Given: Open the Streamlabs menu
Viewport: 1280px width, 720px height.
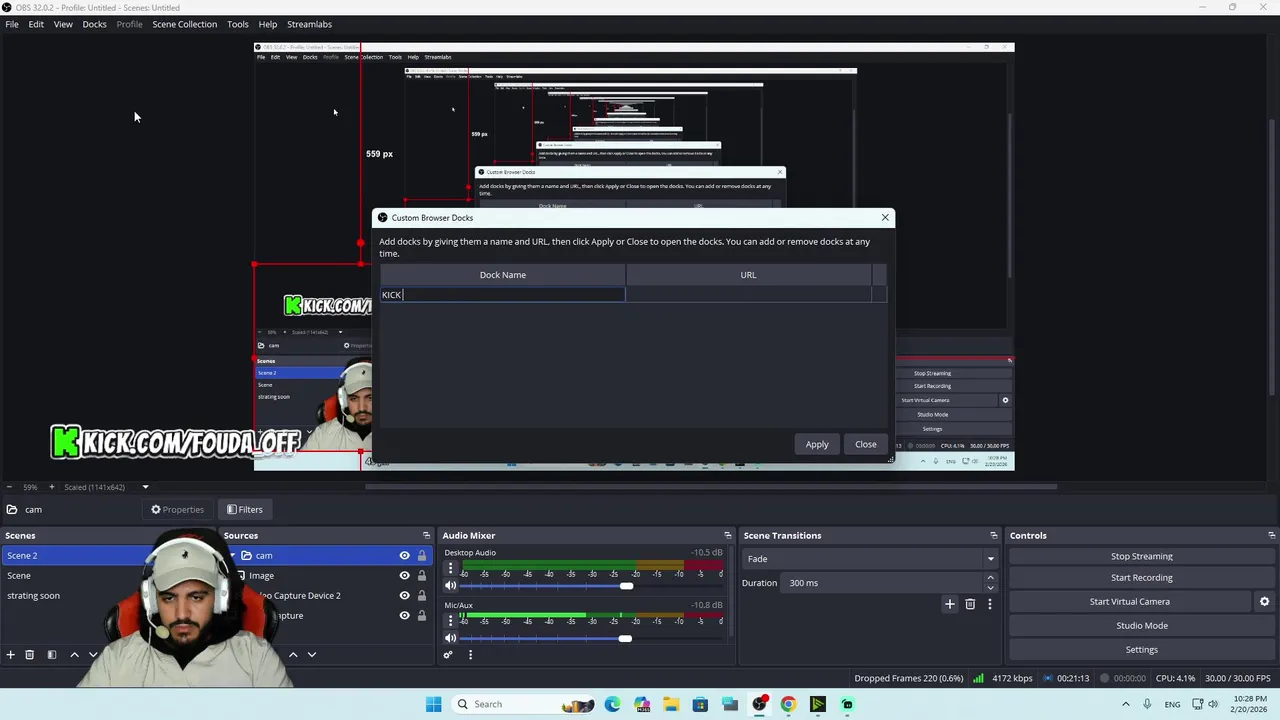Looking at the screenshot, I should 309,24.
